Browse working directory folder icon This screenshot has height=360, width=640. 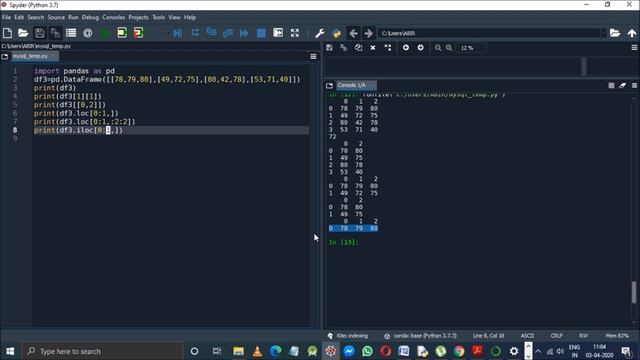coord(615,33)
